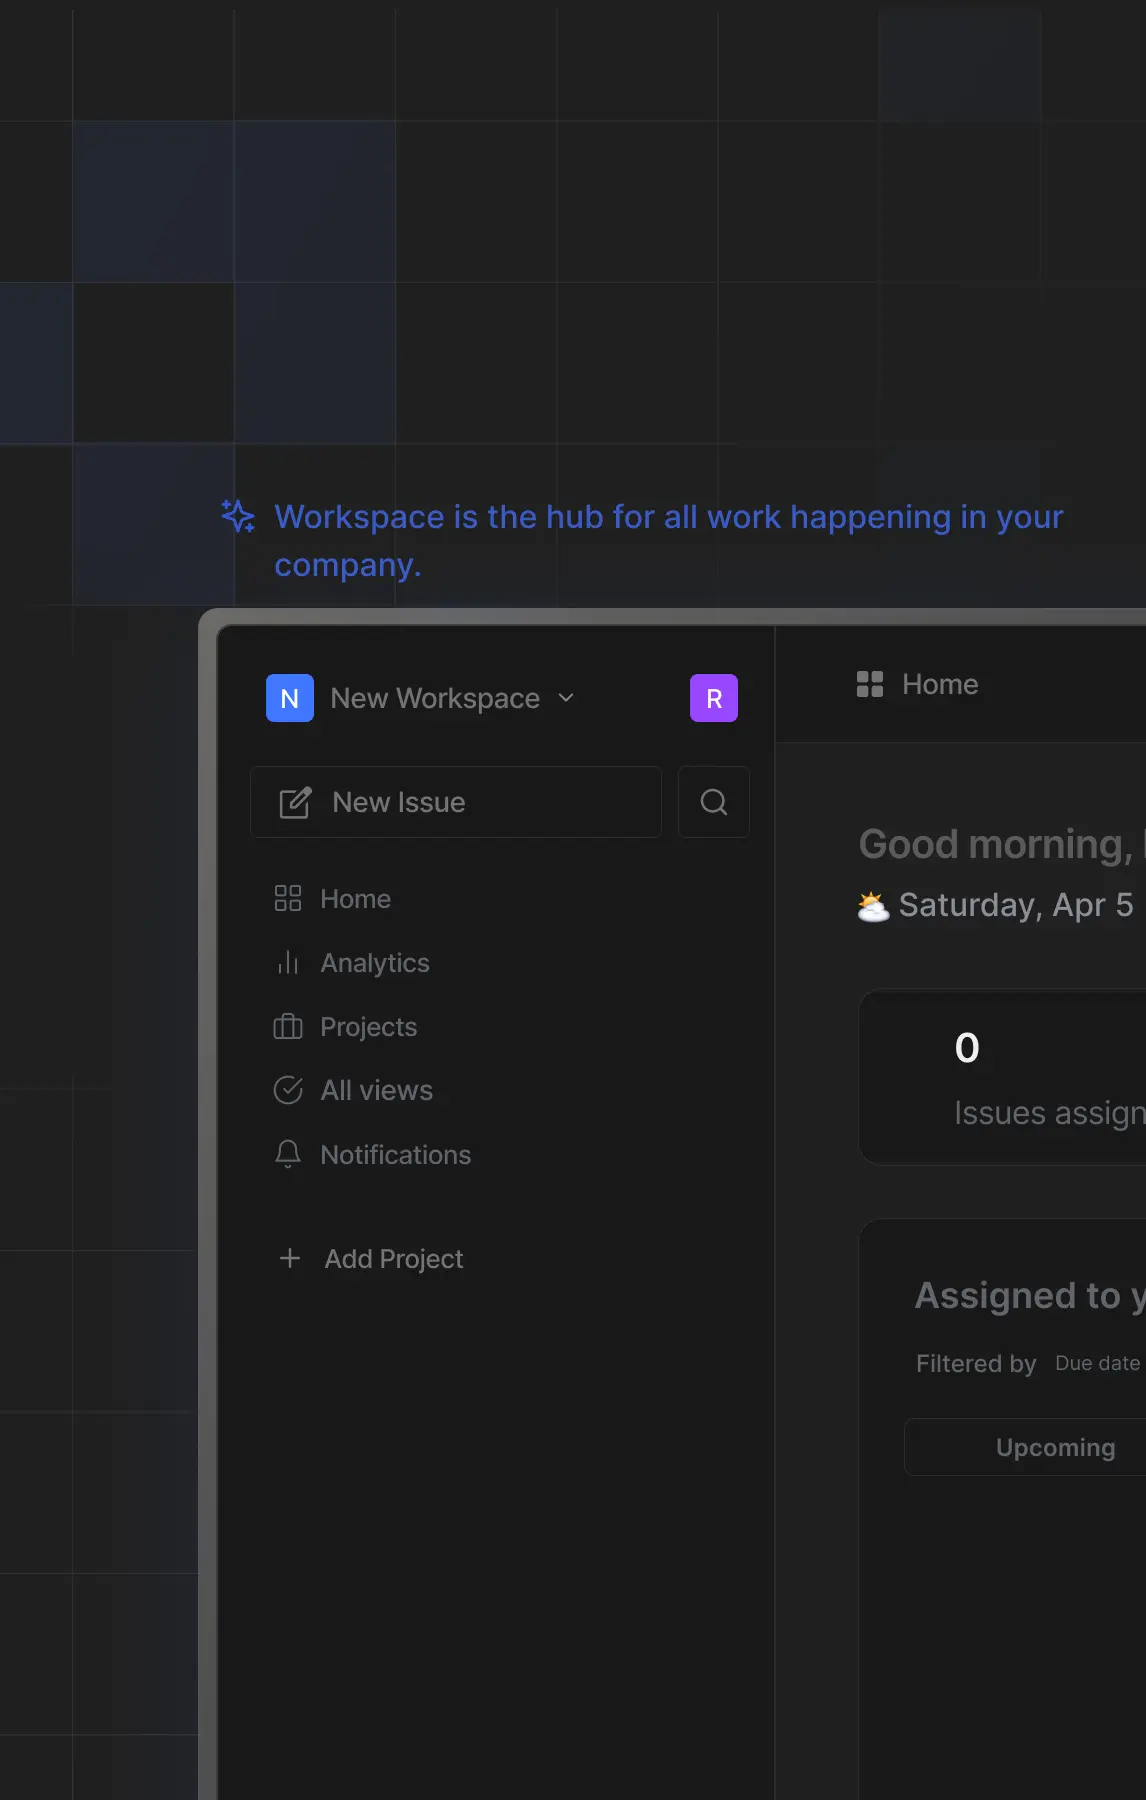Open the Due date filter option
Image resolution: width=1146 pixels, height=1800 pixels.
1097,1363
